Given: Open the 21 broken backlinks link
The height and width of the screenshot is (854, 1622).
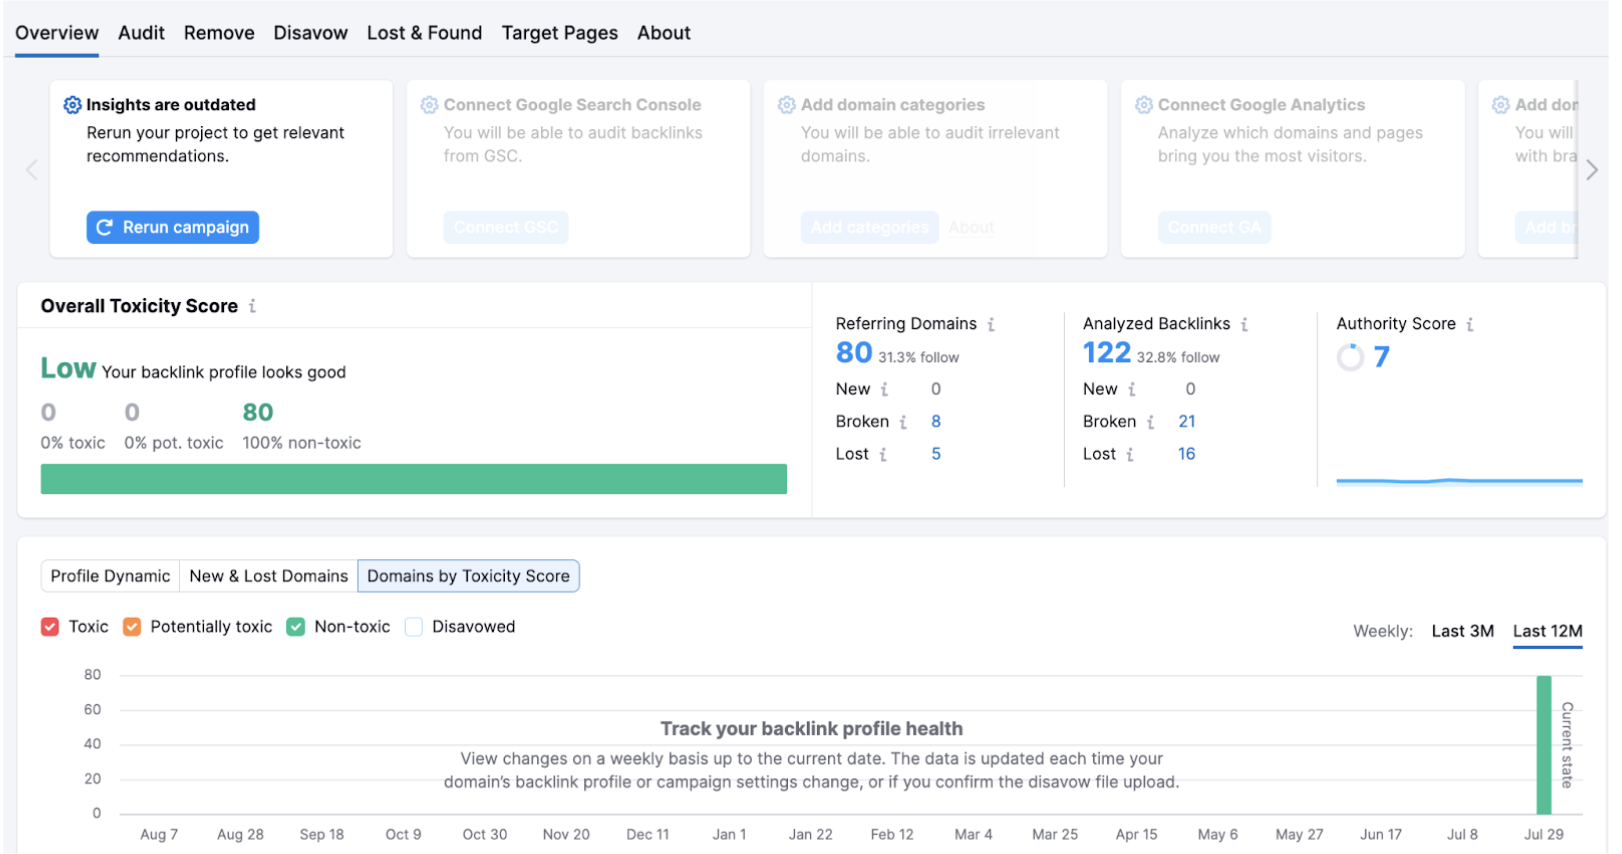Looking at the screenshot, I should [1187, 422].
